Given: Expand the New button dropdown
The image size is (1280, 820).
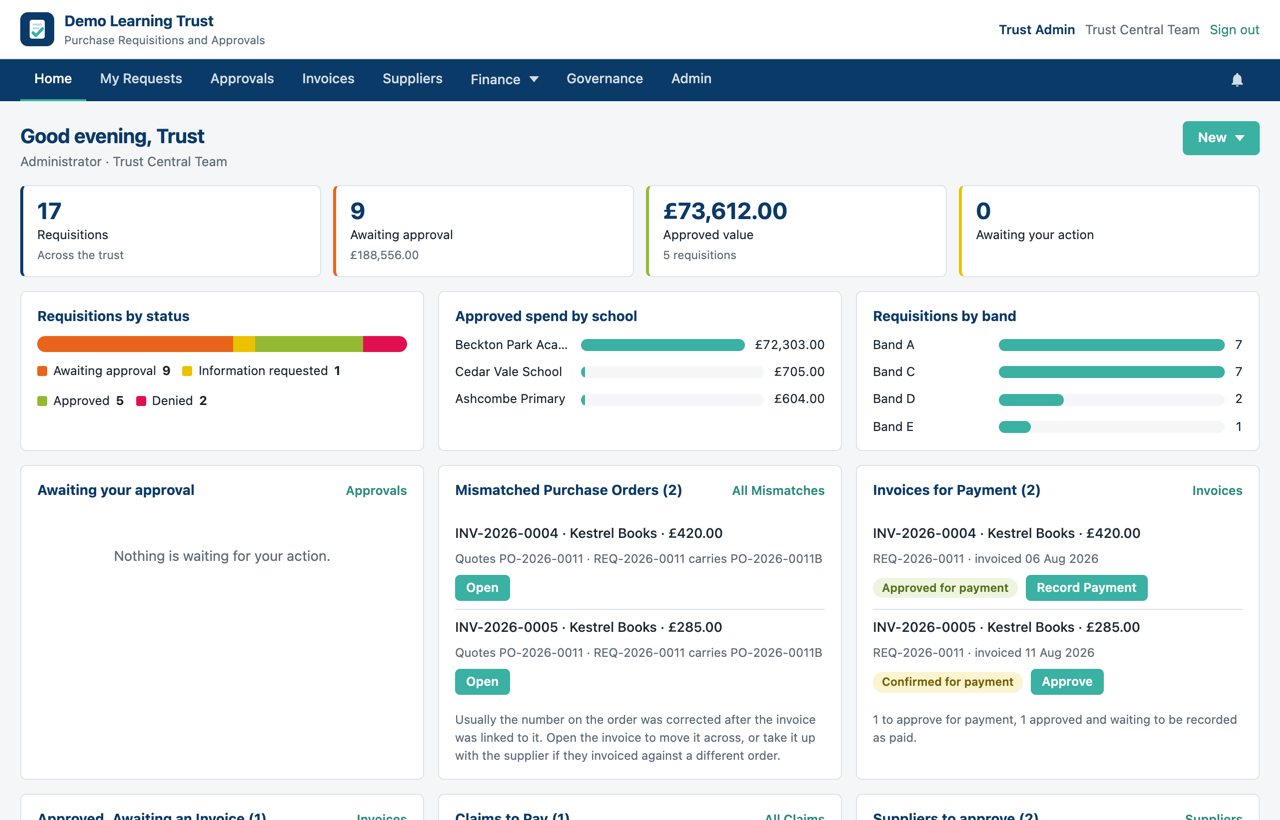Looking at the screenshot, I should [x=1221, y=138].
